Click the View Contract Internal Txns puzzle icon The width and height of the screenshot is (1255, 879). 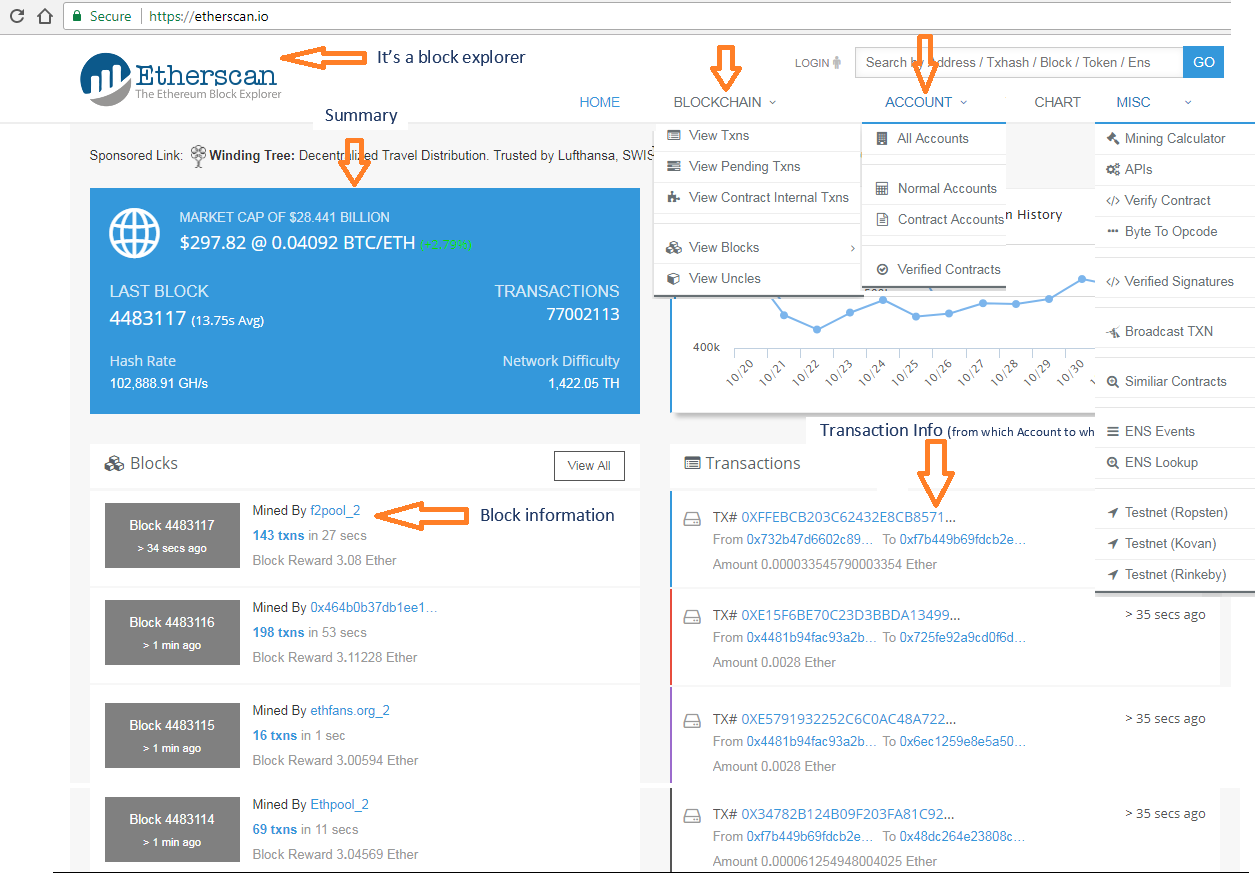673,198
